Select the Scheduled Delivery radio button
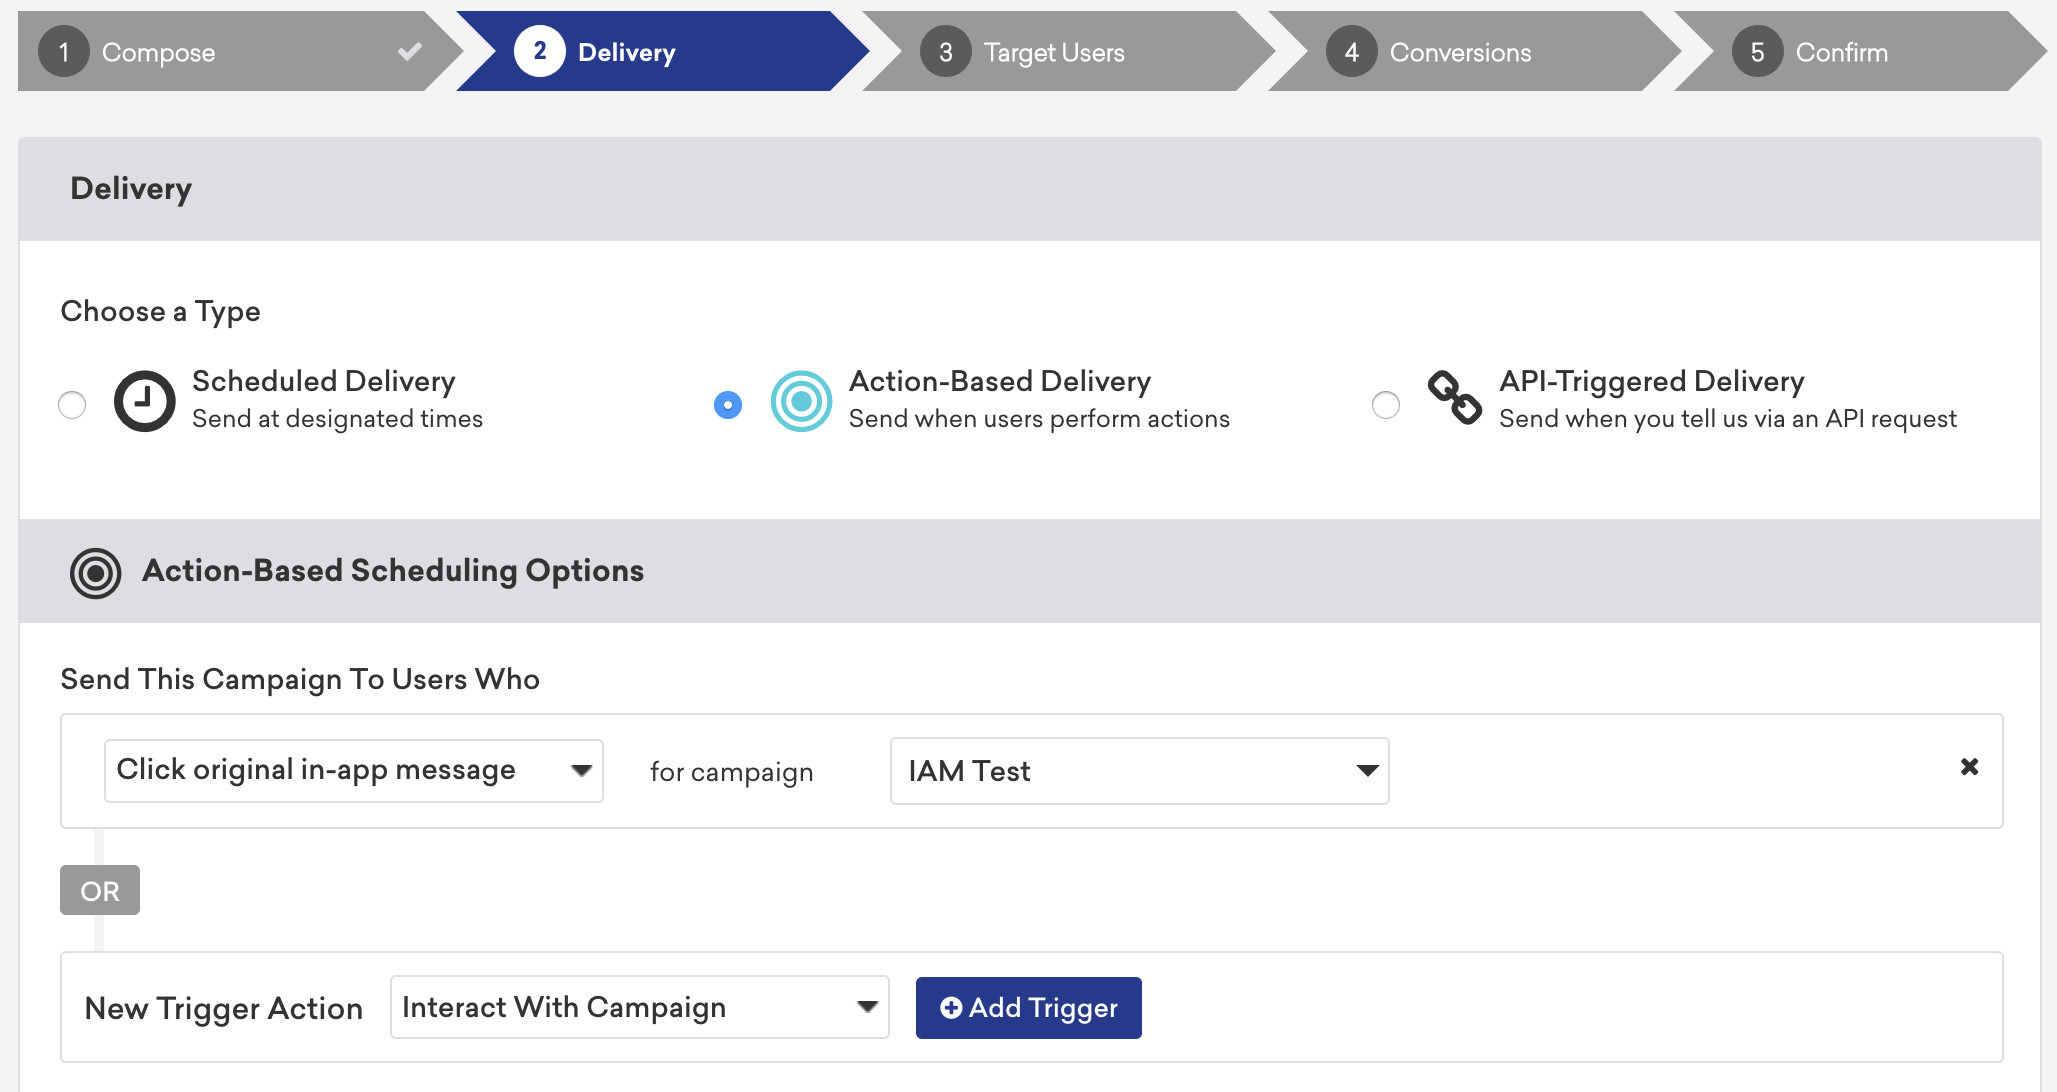The width and height of the screenshot is (2057, 1092). pyautogui.click(x=72, y=405)
